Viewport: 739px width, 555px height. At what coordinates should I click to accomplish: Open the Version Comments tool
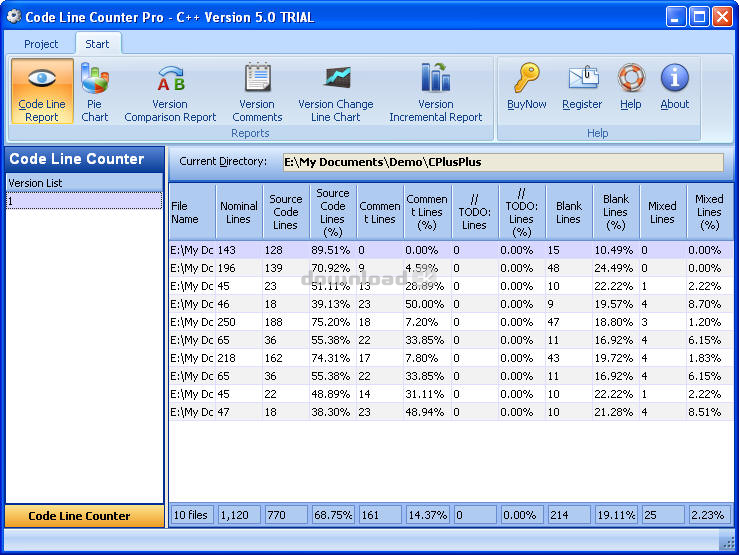tap(257, 92)
